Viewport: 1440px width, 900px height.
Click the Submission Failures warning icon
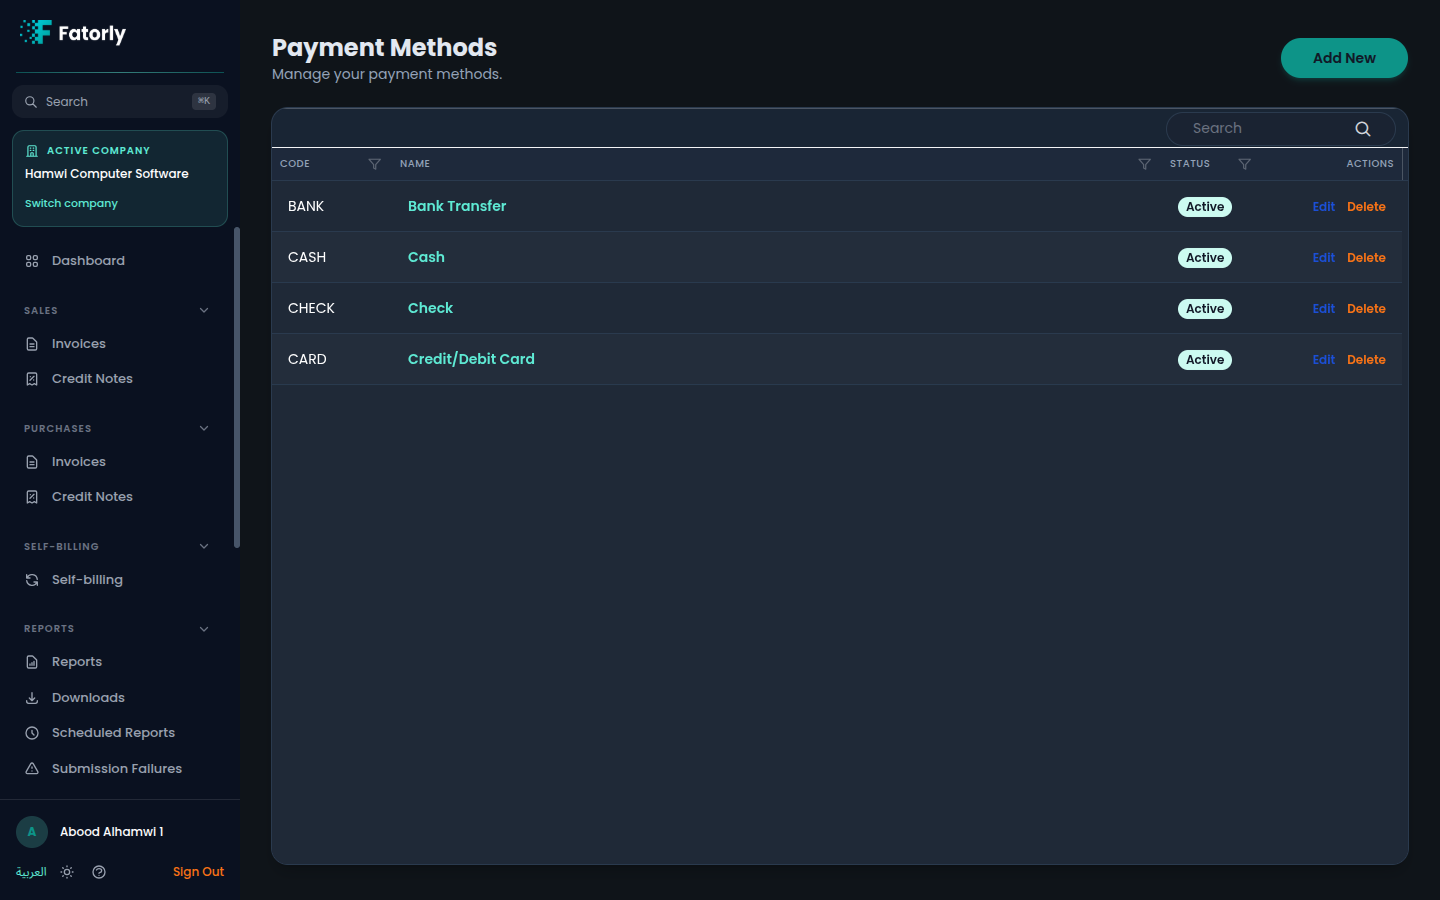pyautogui.click(x=32, y=769)
